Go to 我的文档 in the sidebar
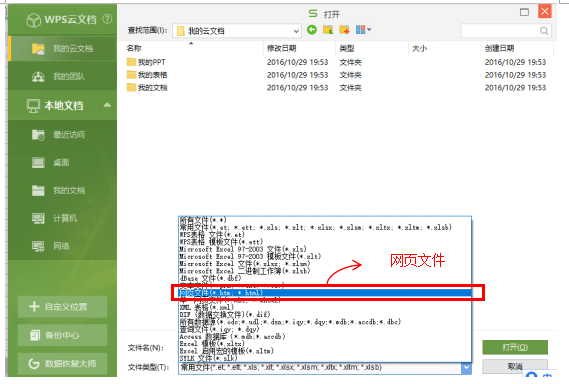This screenshot has width=569, height=384. coord(62,190)
